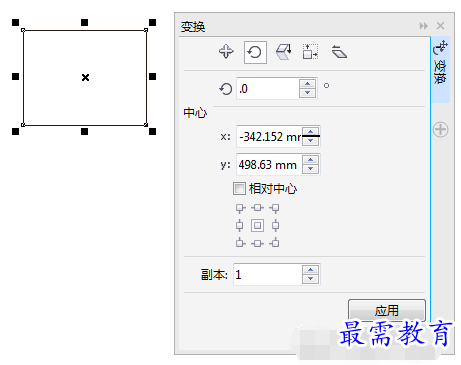This screenshot has width=461, height=365.
Task: Select the Scale and Mirror transform icon
Action: 284,52
